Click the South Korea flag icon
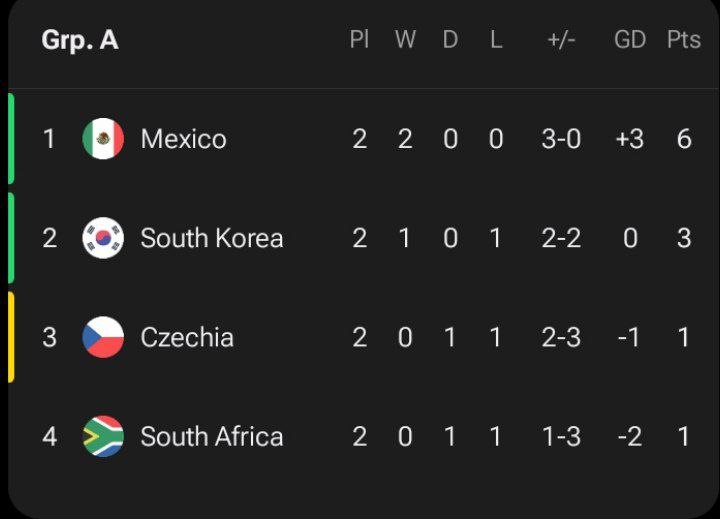 [103, 238]
